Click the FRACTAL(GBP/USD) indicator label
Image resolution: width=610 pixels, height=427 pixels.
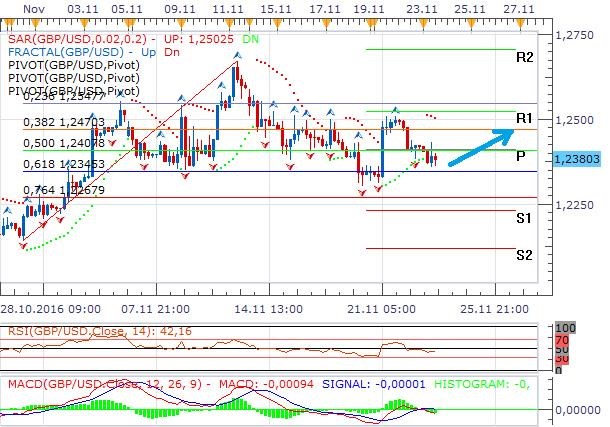64,50
